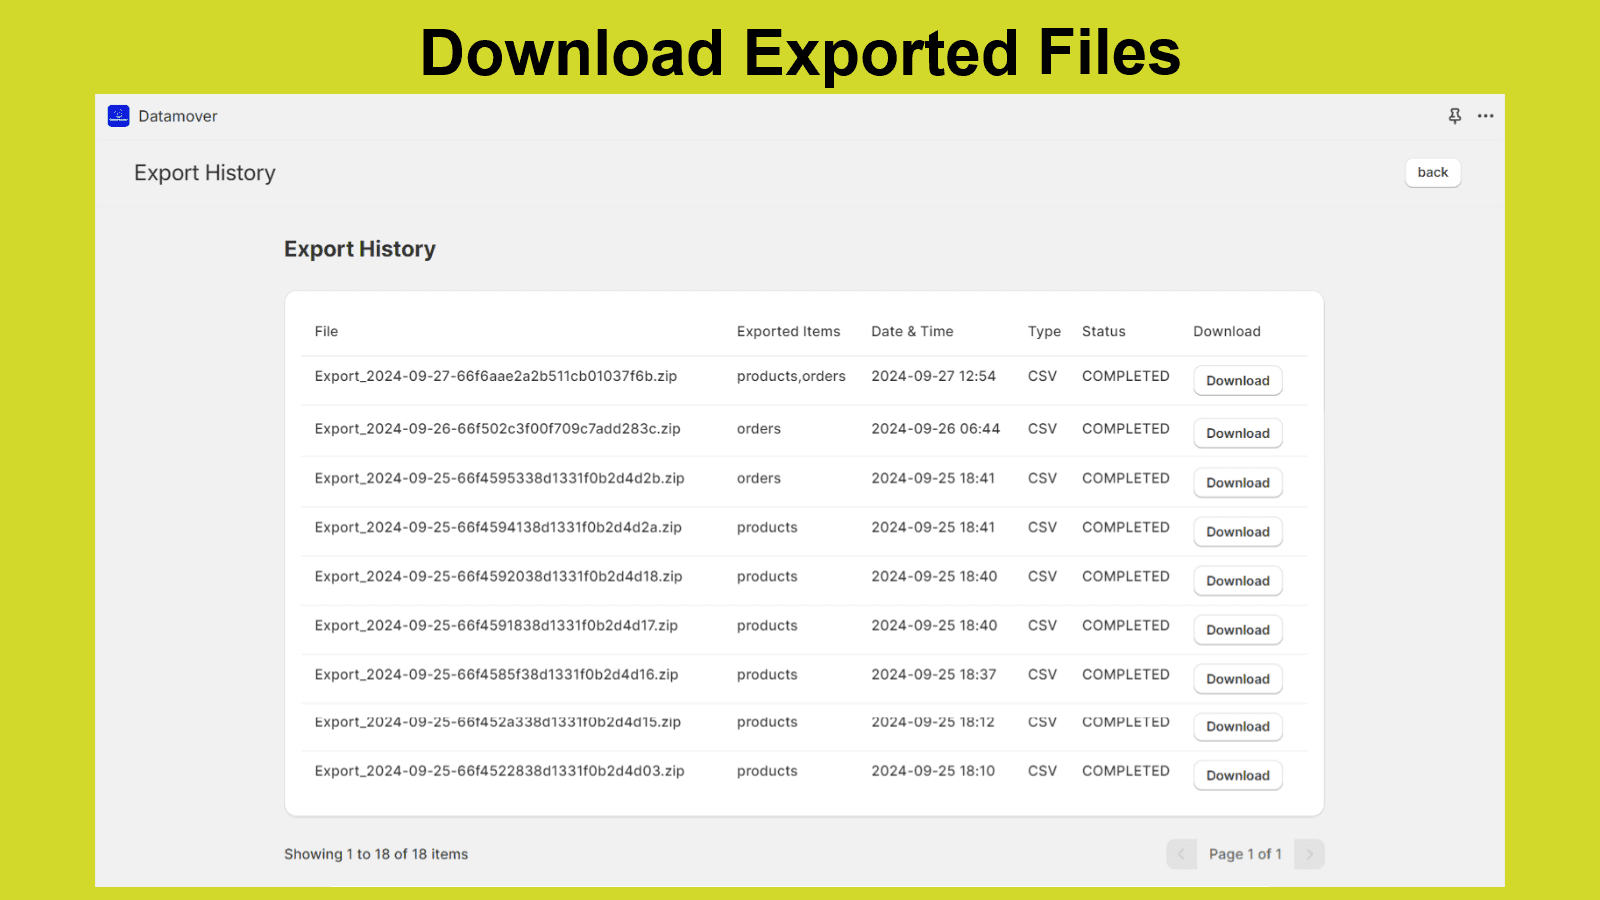The height and width of the screenshot is (900, 1600).
Task: Download the 2024-09-27 12:54 products,orders export
Action: 1237,381
